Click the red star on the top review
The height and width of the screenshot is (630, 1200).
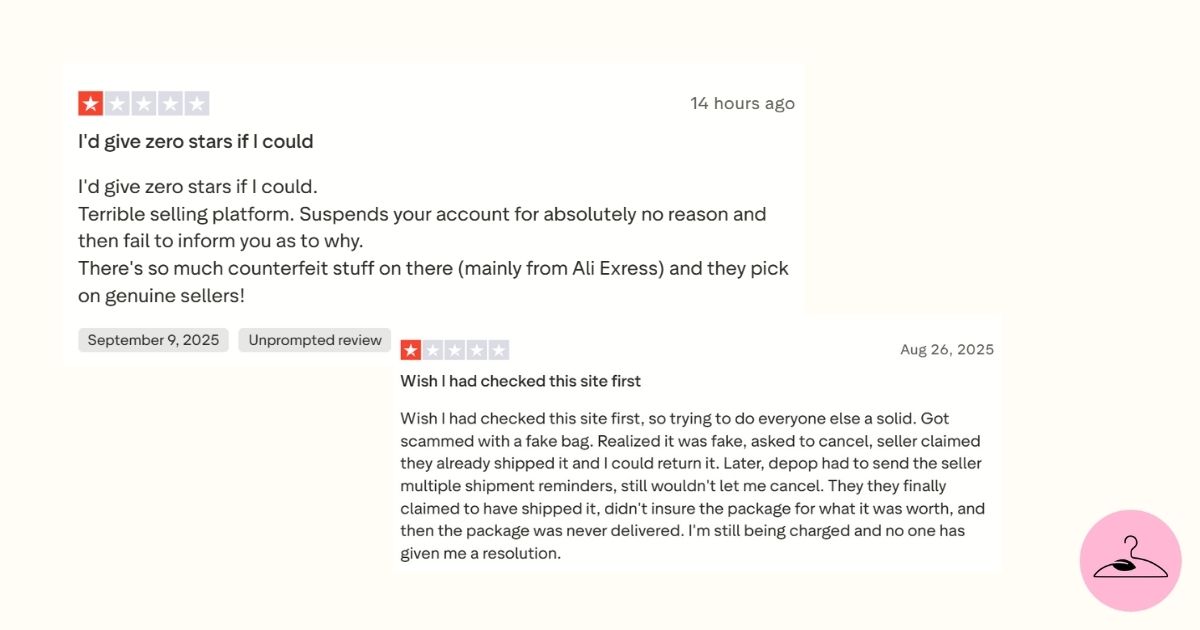tap(91, 104)
